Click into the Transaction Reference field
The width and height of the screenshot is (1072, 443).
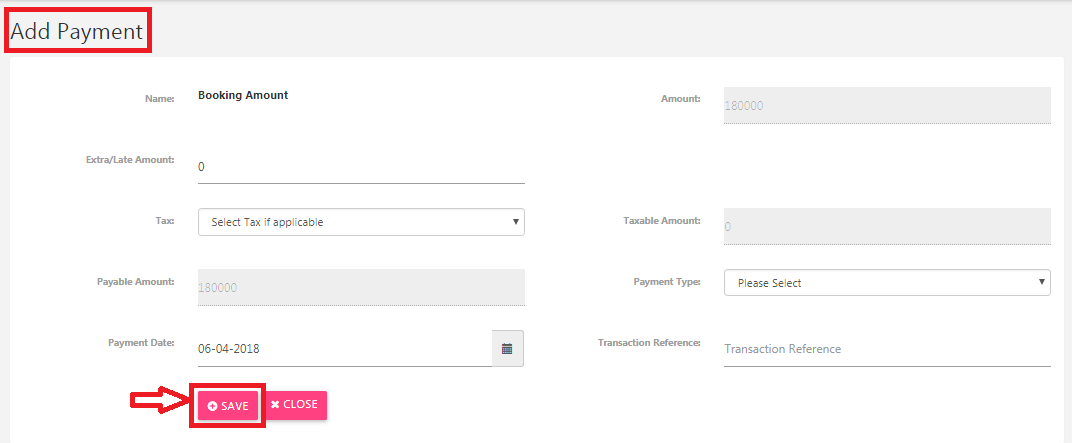887,349
